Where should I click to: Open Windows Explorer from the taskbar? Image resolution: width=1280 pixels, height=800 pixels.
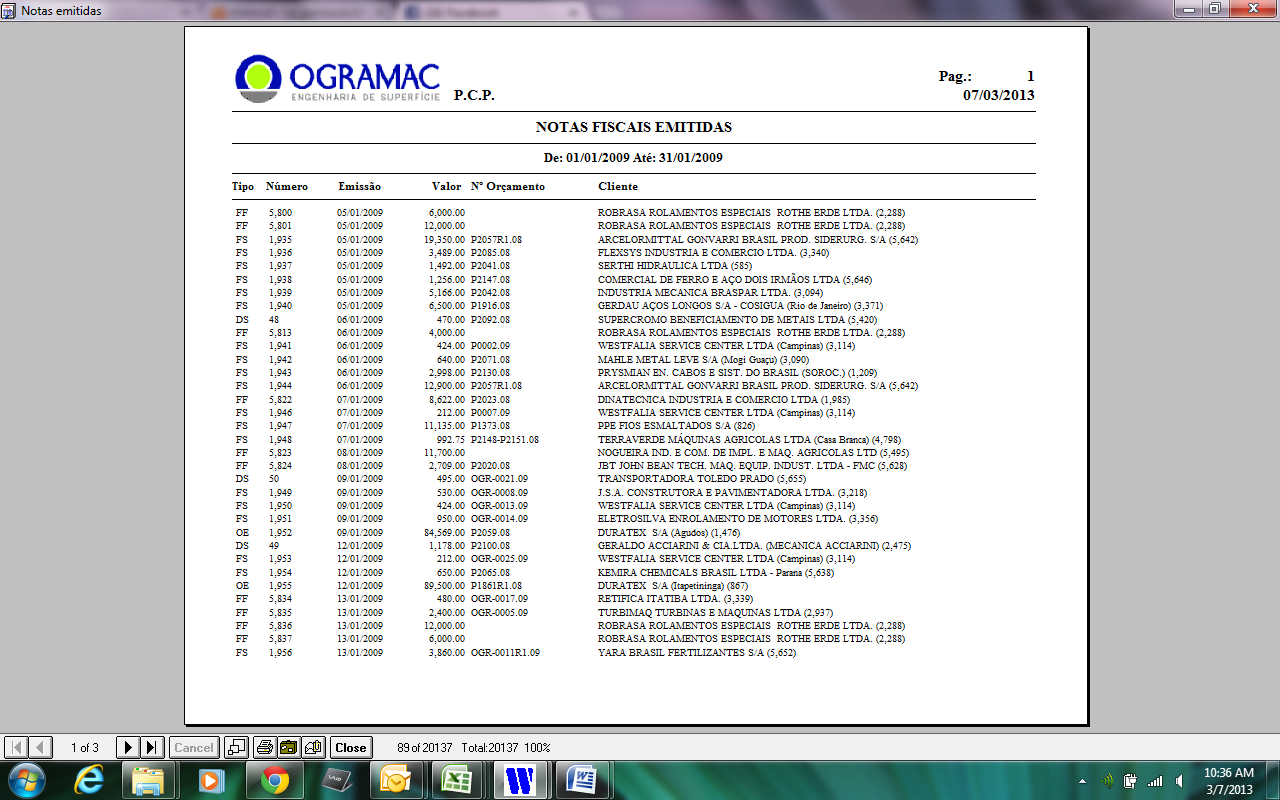149,780
